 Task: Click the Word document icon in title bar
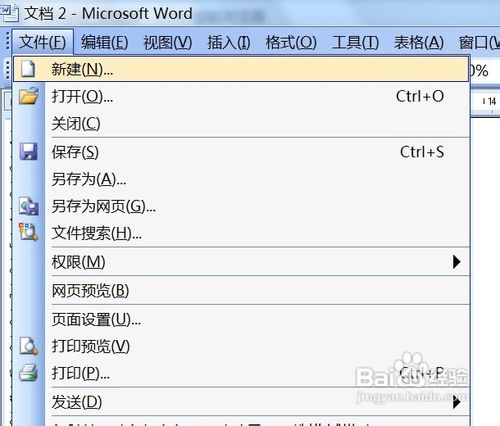pyautogui.click(x=10, y=13)
